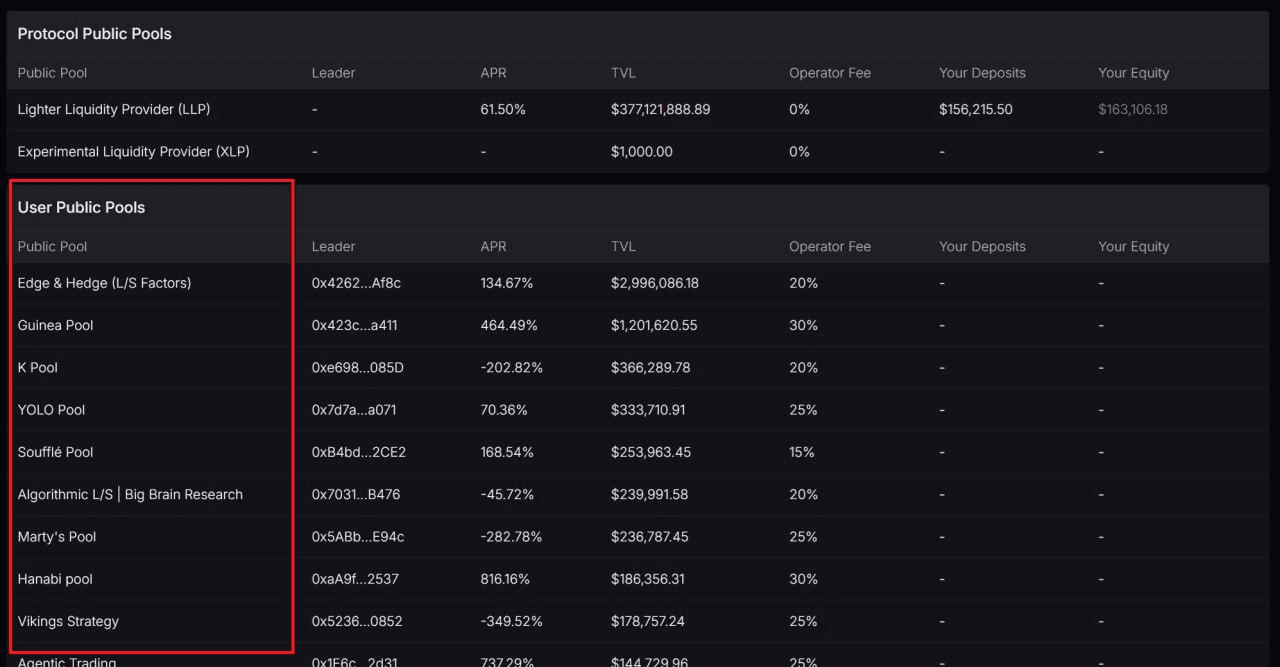Screen dimensions: 1280x667
Task: Sort User Public Pools by TVL column
Action: pos(623,247)
